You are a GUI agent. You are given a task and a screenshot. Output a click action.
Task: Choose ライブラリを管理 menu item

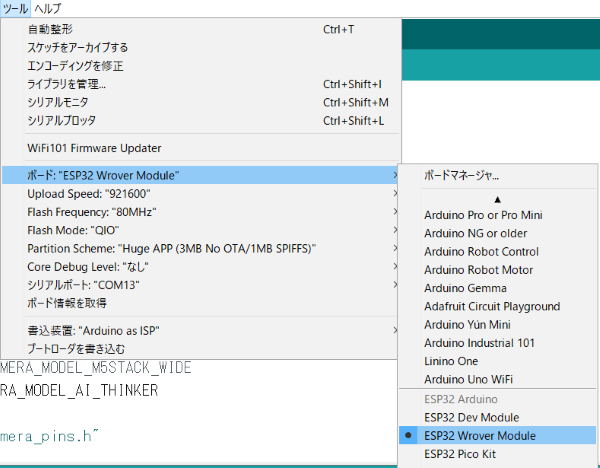(x=67, y=85)
